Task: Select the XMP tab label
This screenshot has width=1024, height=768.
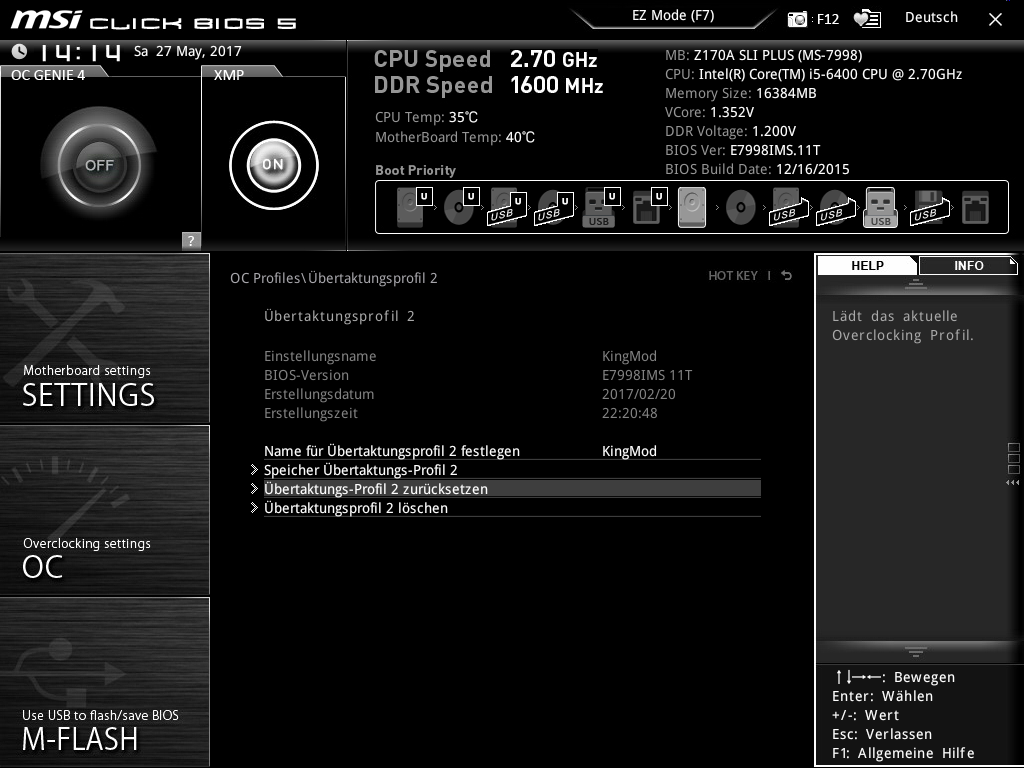Action: coord(229,75)
